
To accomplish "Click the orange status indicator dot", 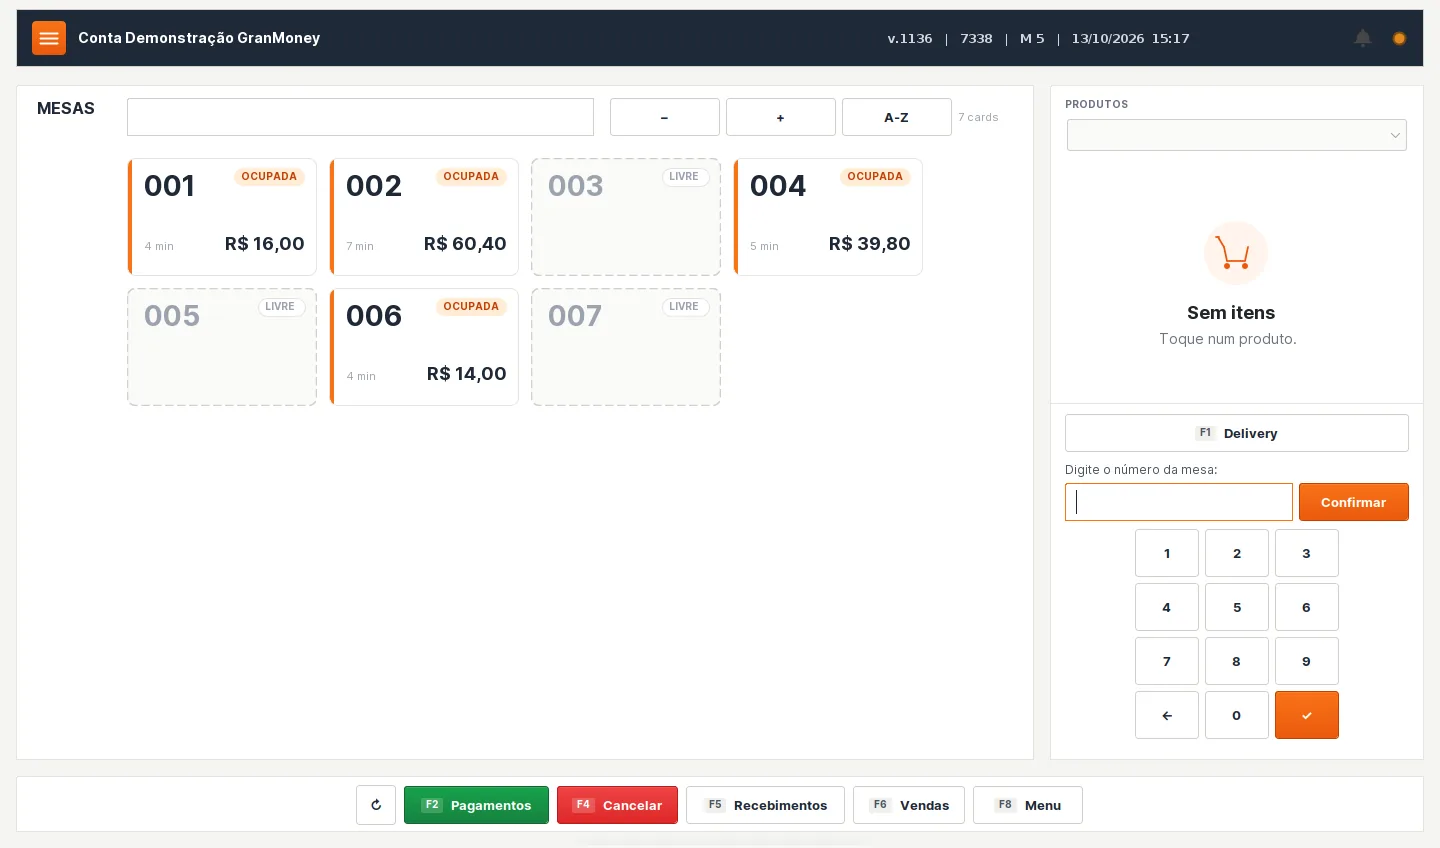I will point(1399,38).
